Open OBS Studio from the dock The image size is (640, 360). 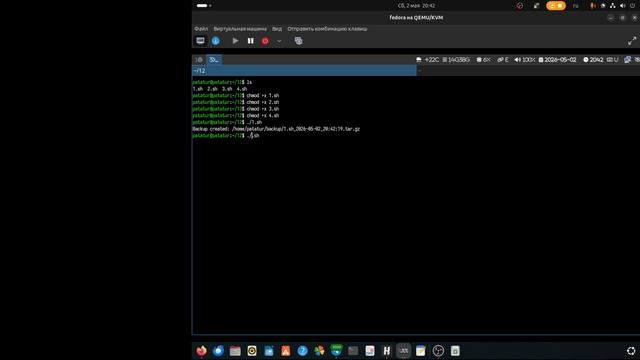438,351
